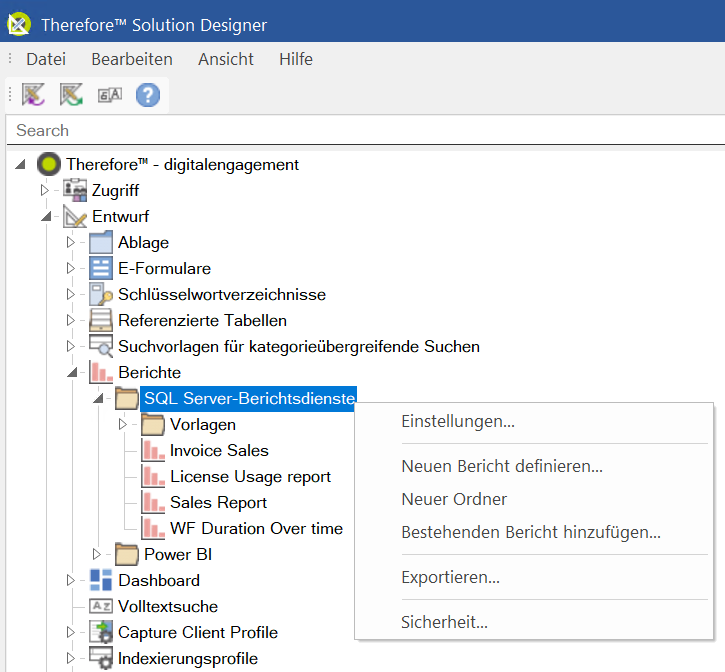The height and width of the screenshot is (672, 725).
Task: Expand the Vorlagen folder
Action: click(x=122, y=424)
